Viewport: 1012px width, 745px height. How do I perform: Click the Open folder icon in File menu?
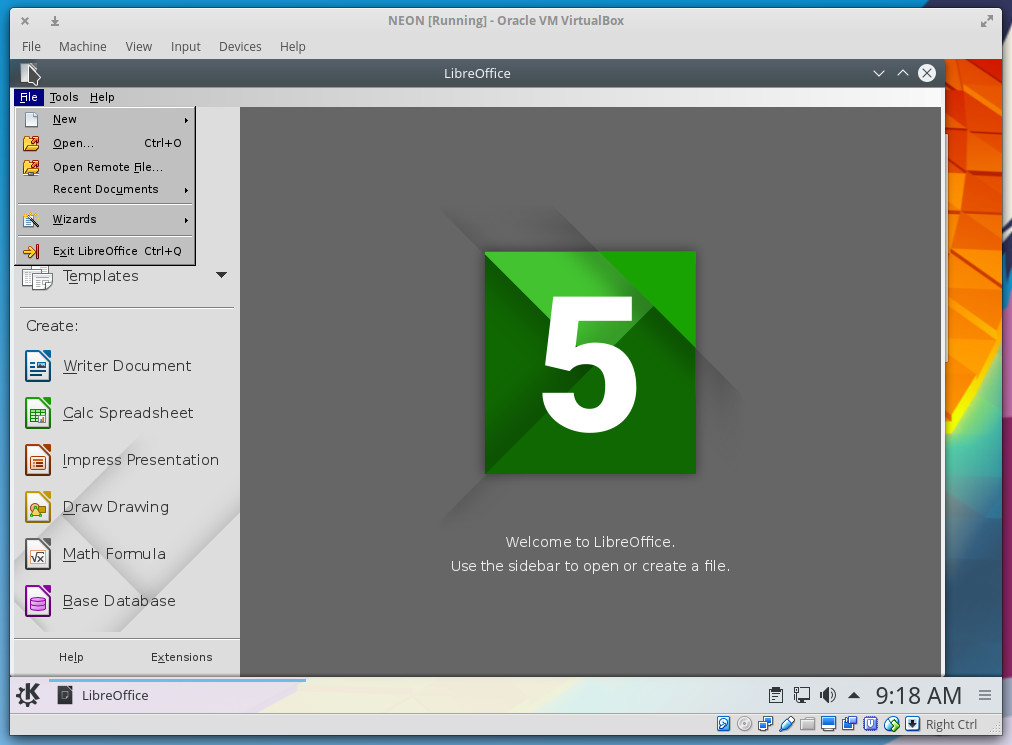pyautogui.click(x=31, y=143)
